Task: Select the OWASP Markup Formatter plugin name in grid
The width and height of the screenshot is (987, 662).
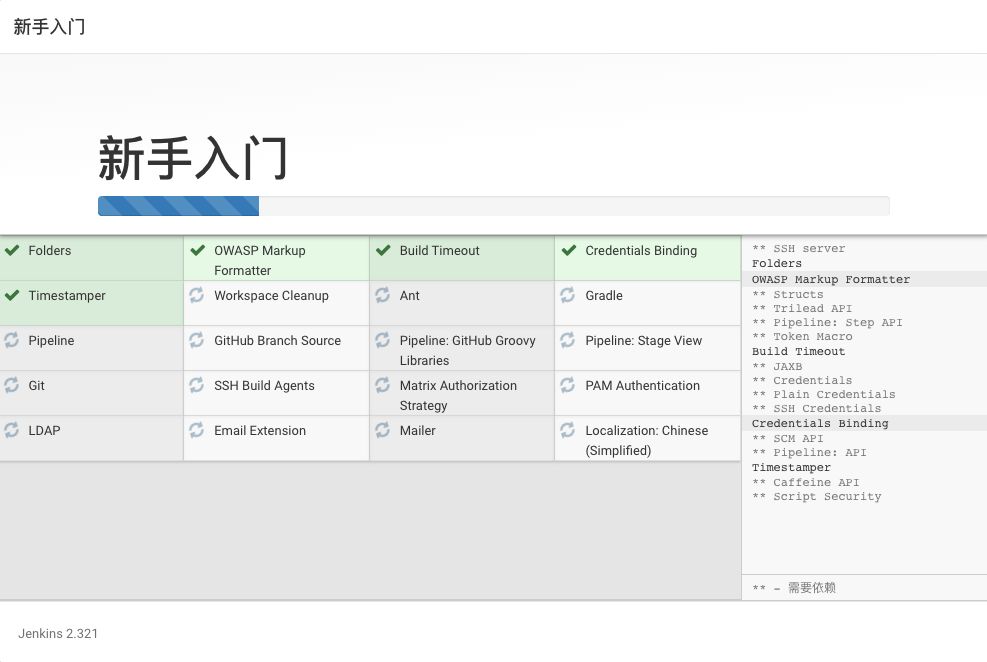Action: click(x=260, y=261)
